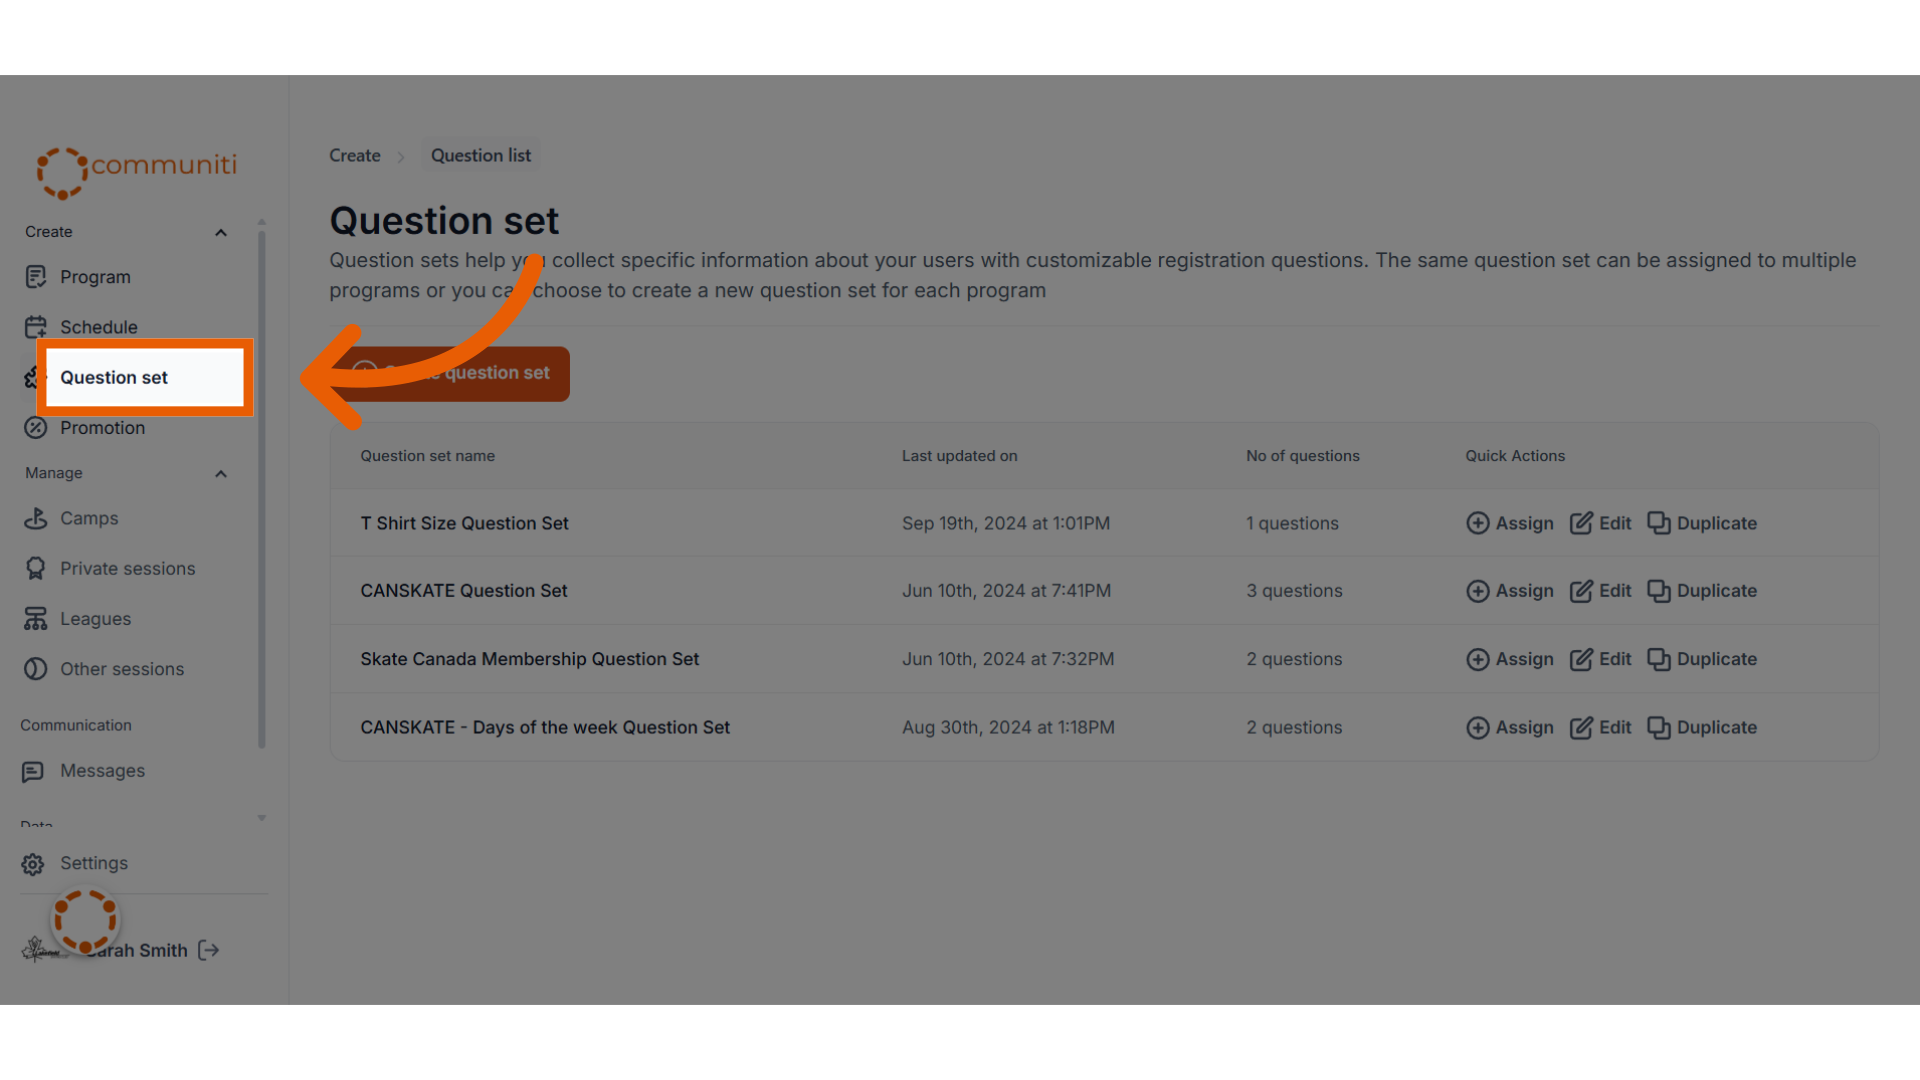Click Assign plus icon for CANSKATE Question Set
Image resolution: width=1920 pixels, height=1080 pixels.
[x=1478, y=591]
